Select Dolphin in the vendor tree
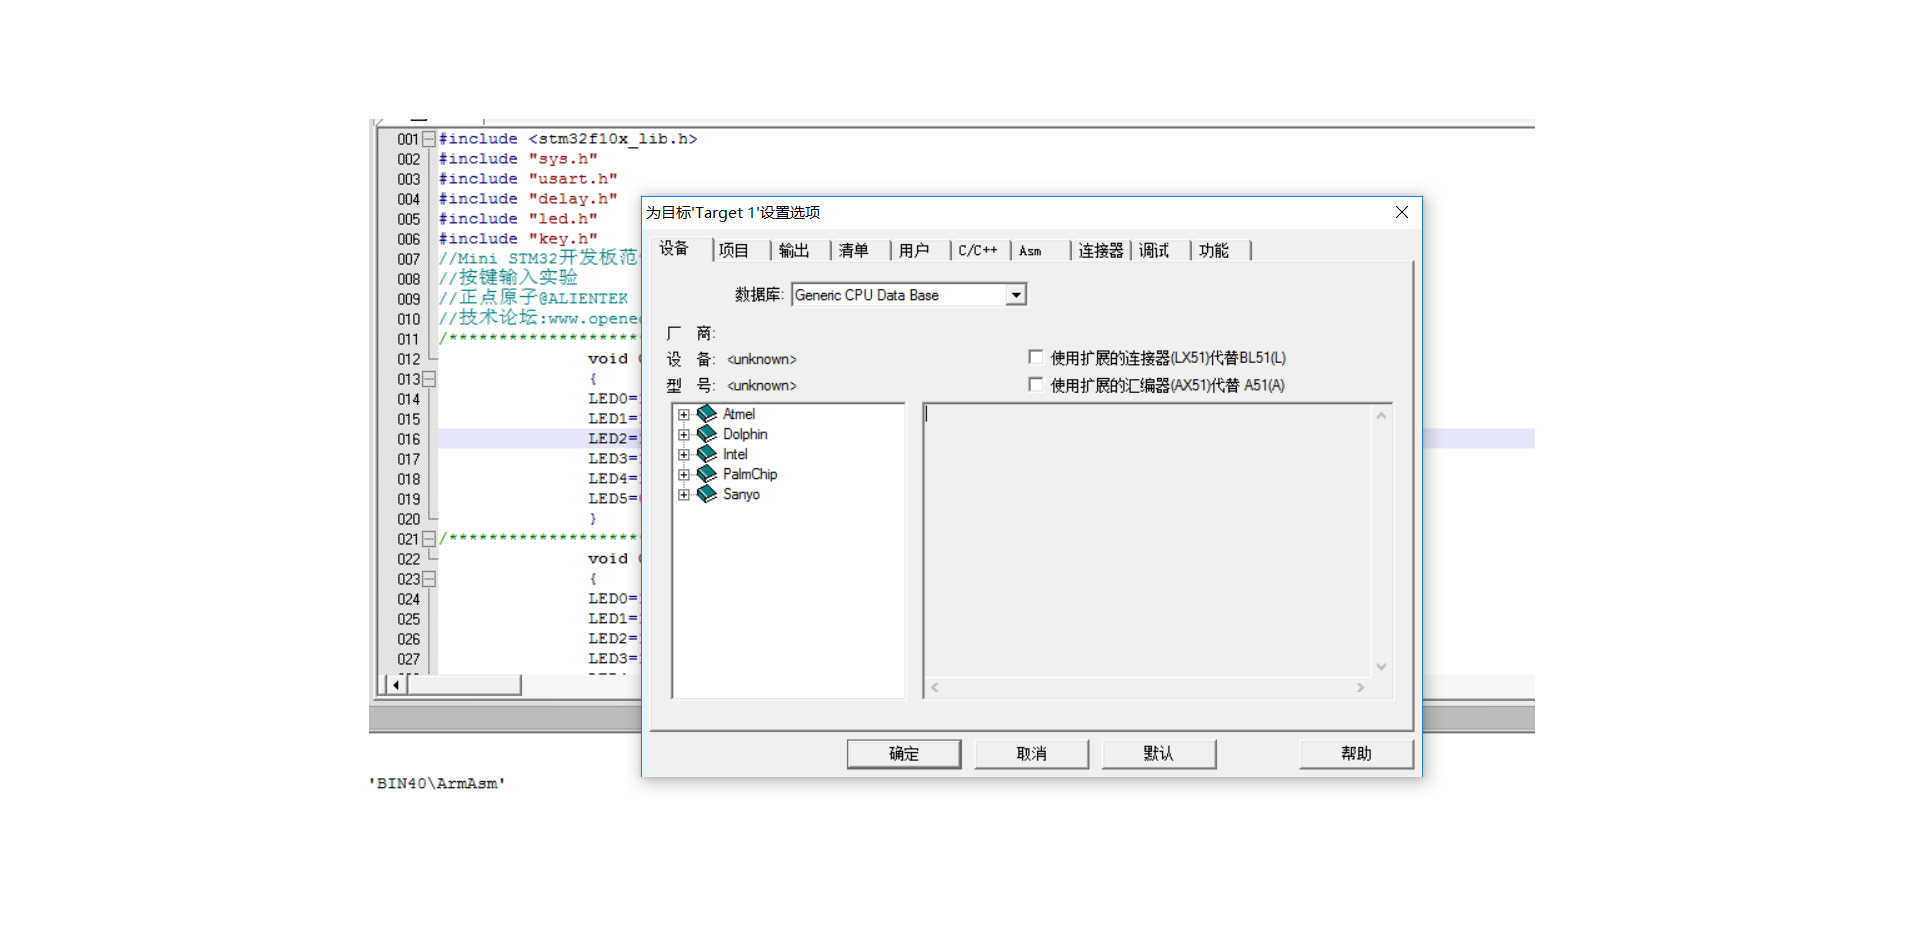The height and width of the screenshot is (927, 1914). [x=745, y=434]
